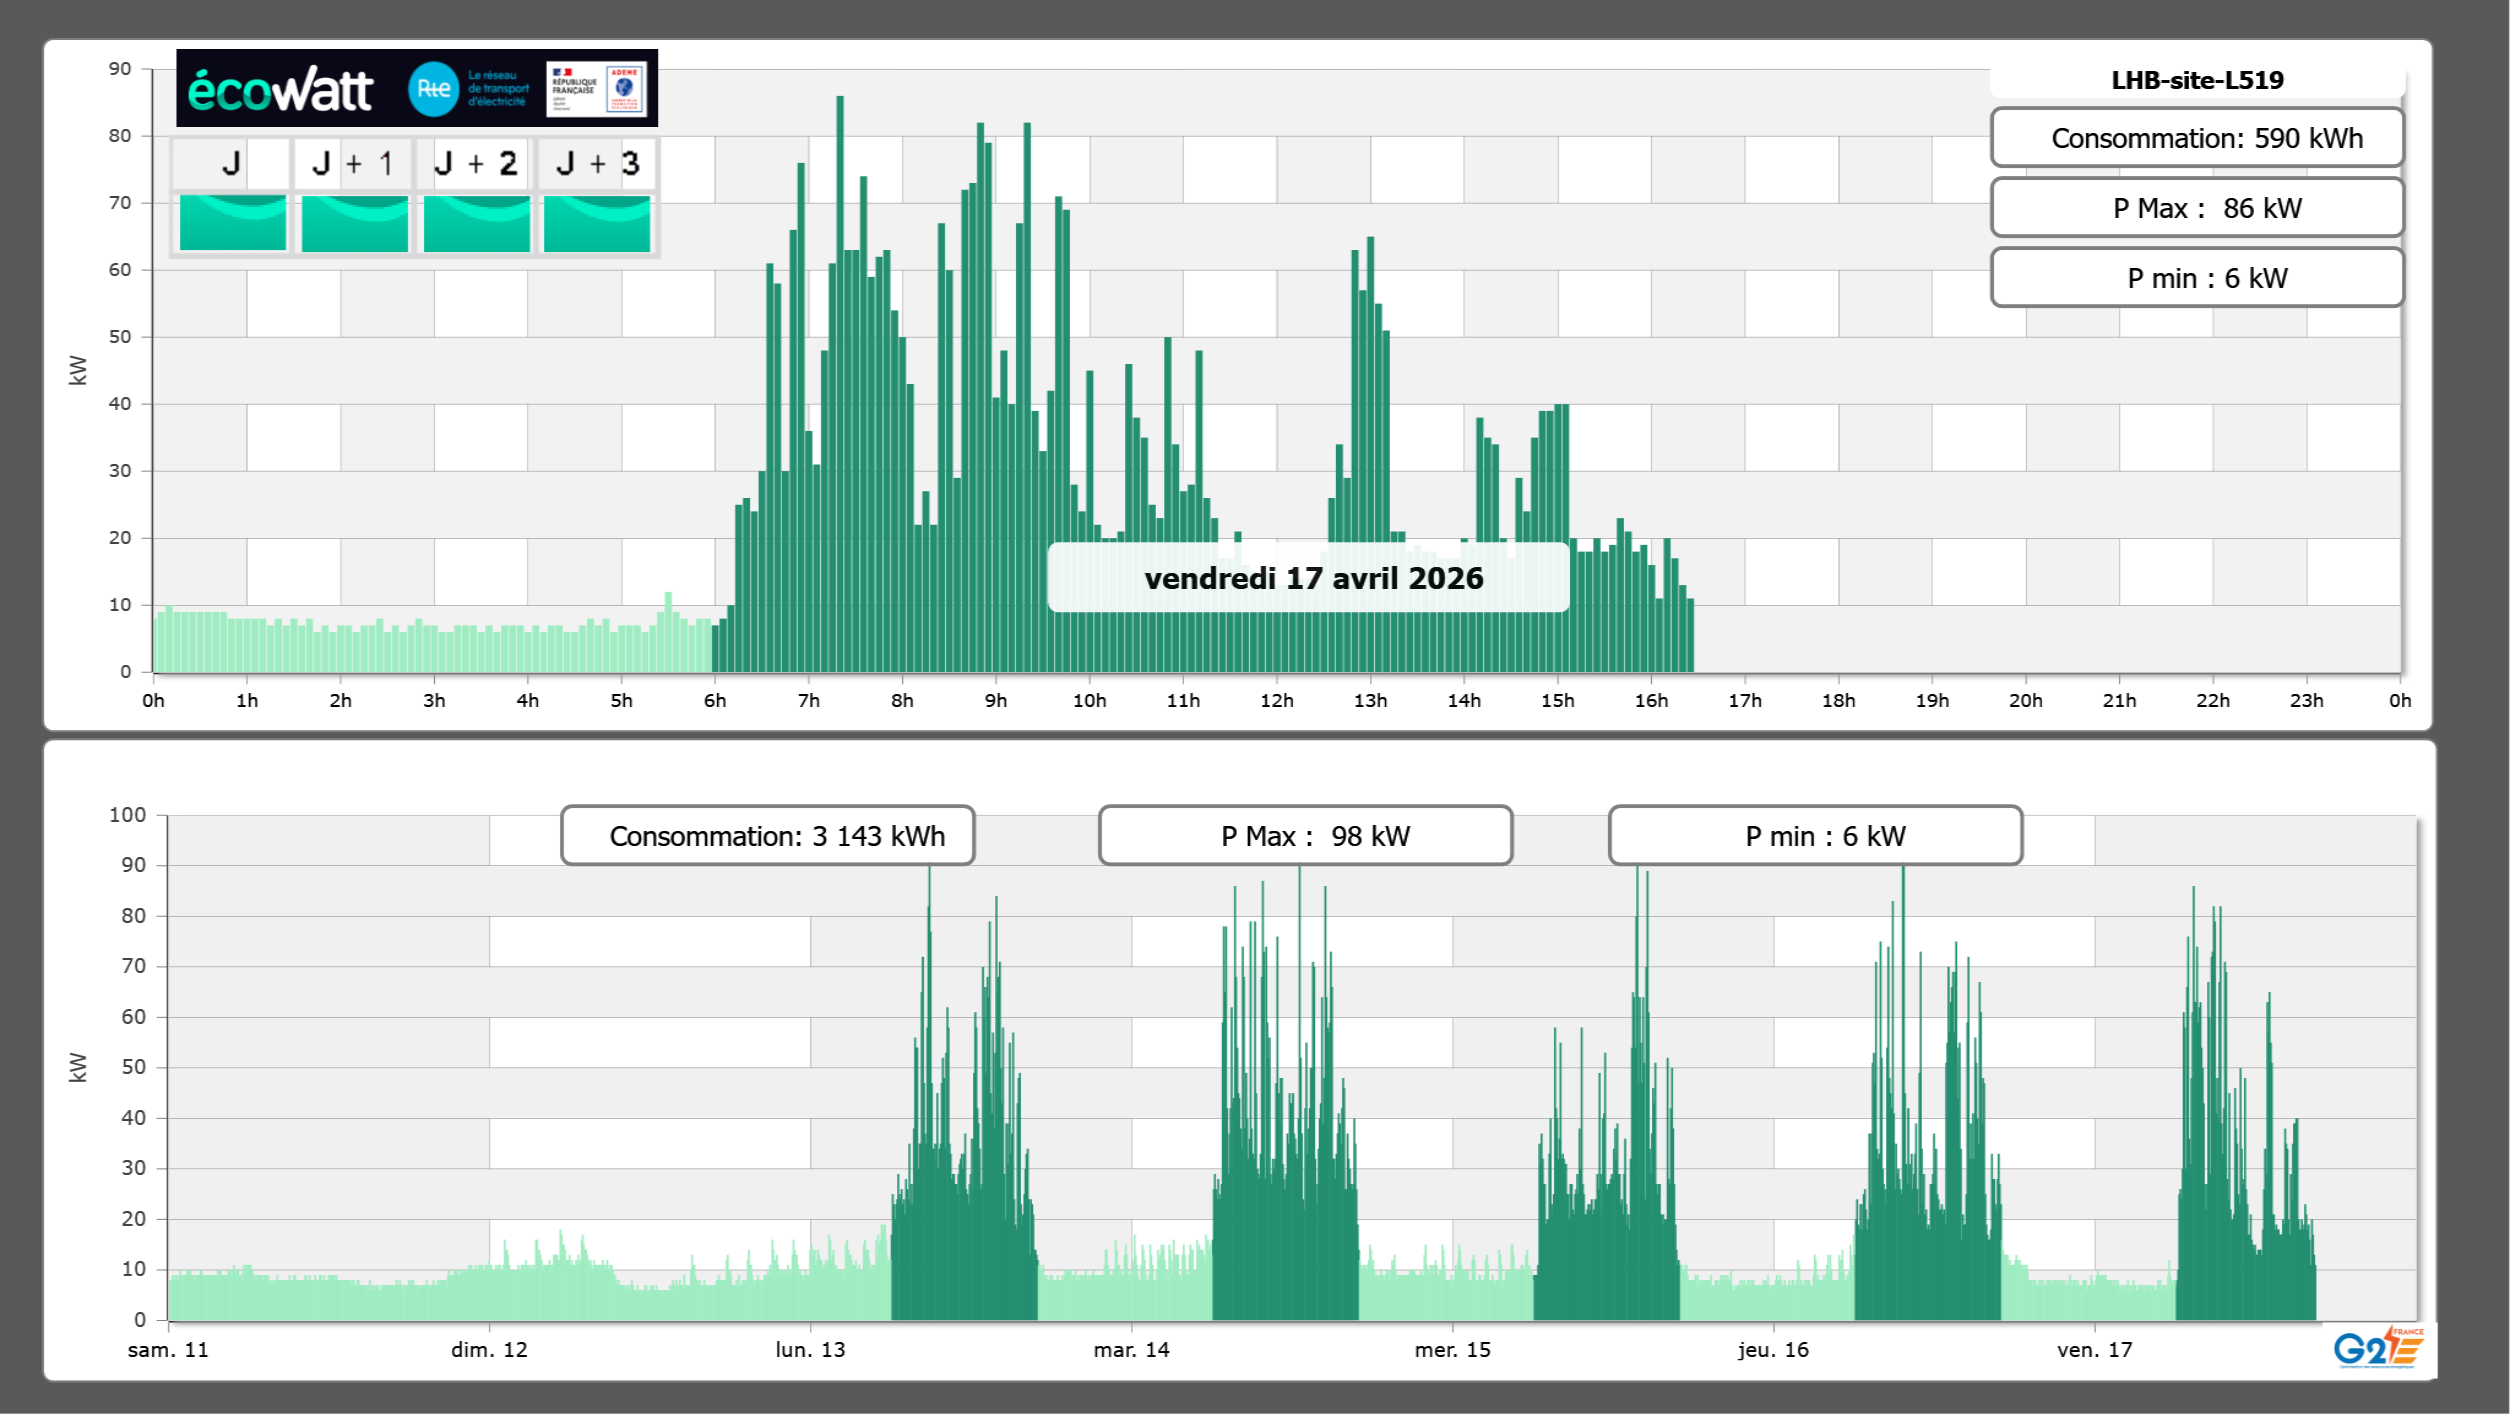This screenshot has height=1415, width=2511.
Task: Click the green signal icon under J + 2
Action: tap(476, 222)
